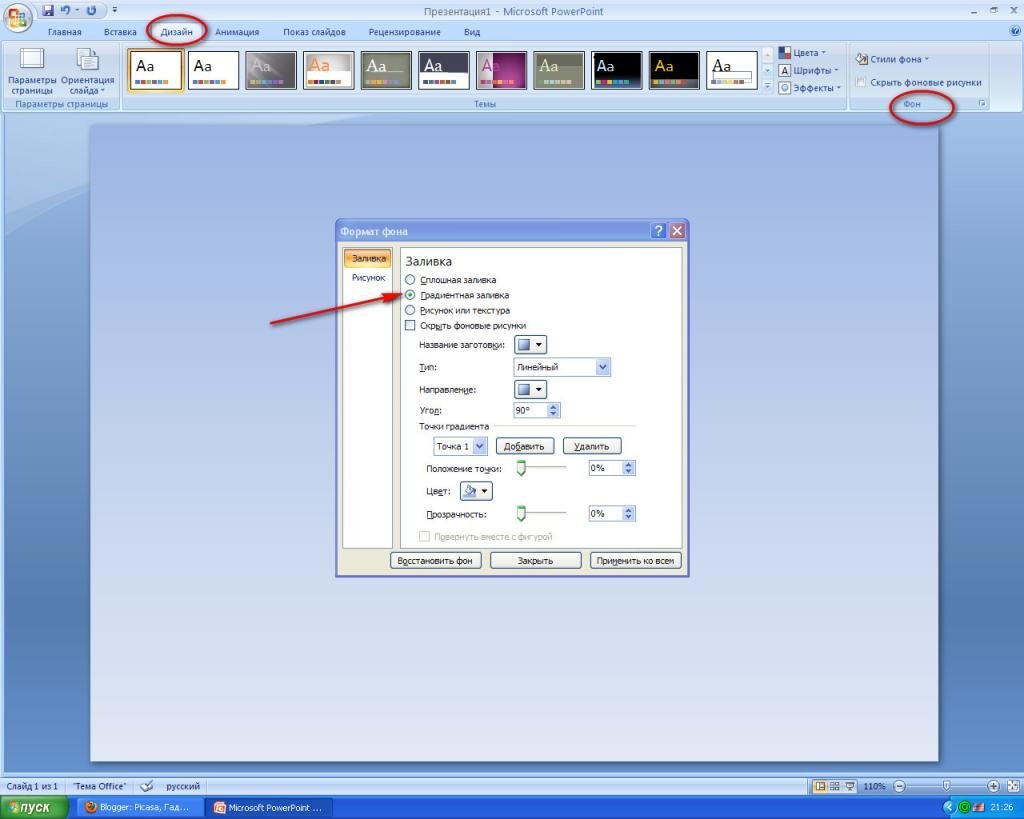Save the presentation from quick access toolbar
This screenshot has height=819, width=1024.
click(48, 10)
